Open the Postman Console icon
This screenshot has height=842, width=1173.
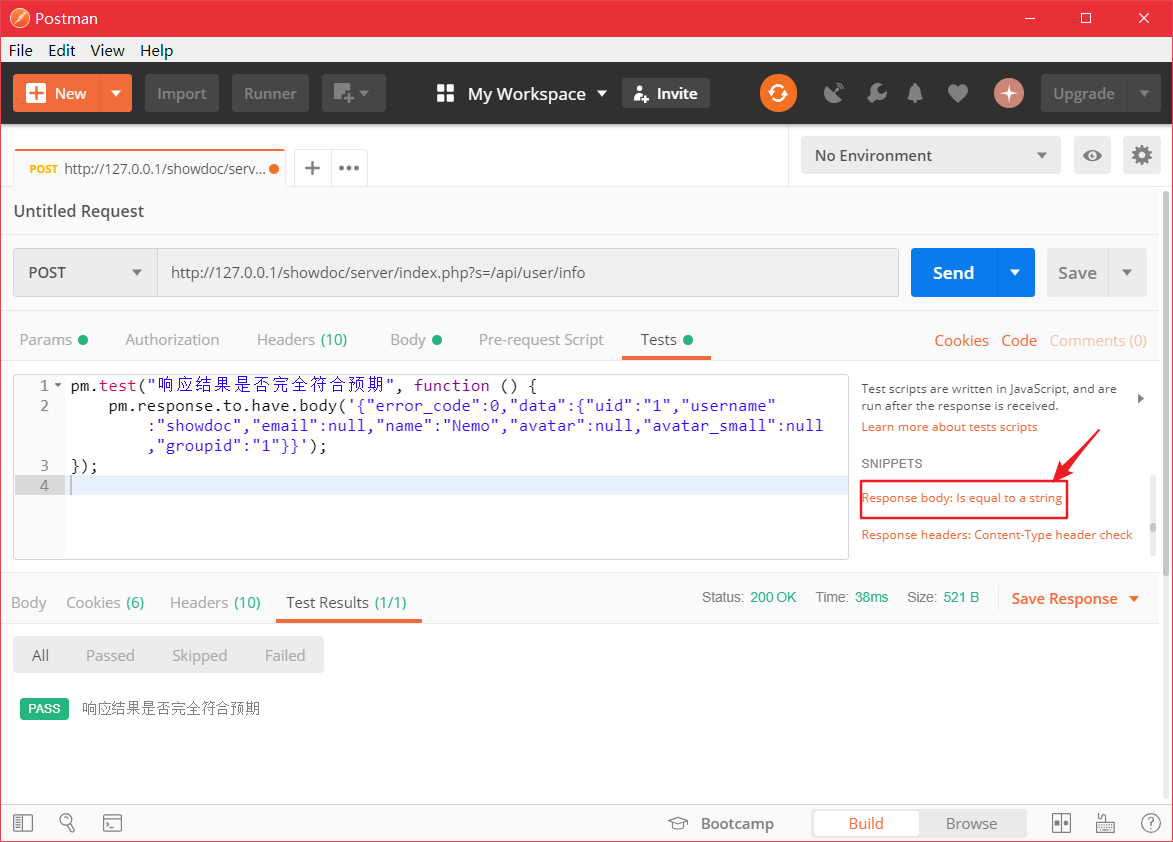coord(112,822)
